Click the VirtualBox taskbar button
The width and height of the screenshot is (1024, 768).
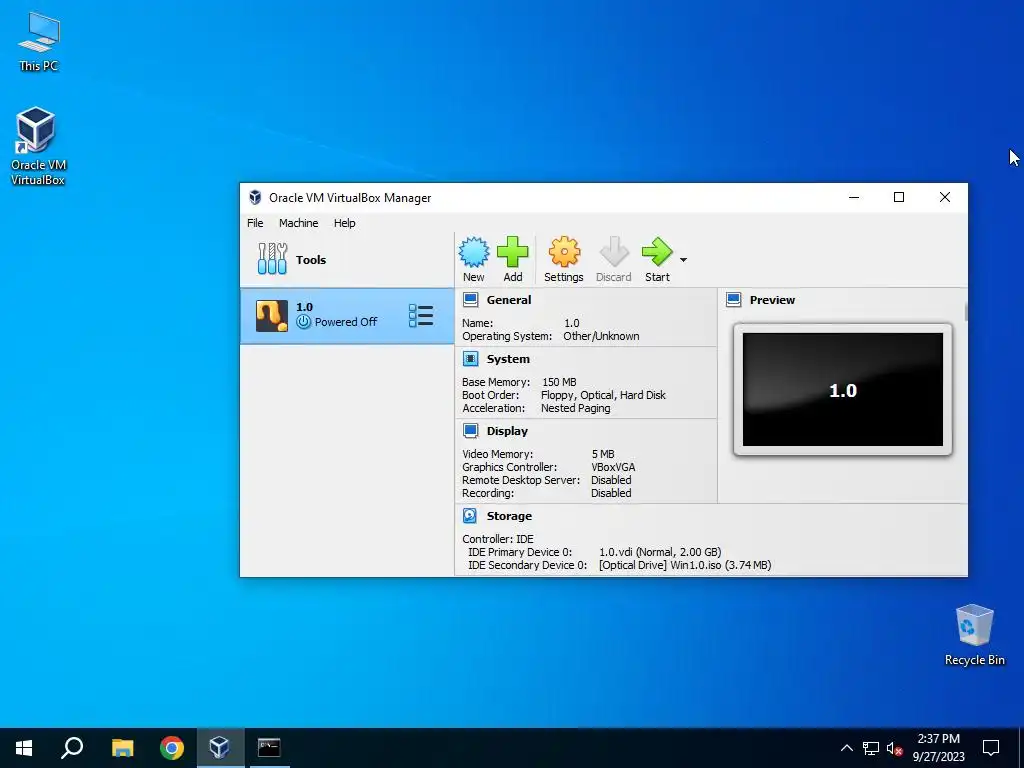pyautogui.click(x=220, y=748)
